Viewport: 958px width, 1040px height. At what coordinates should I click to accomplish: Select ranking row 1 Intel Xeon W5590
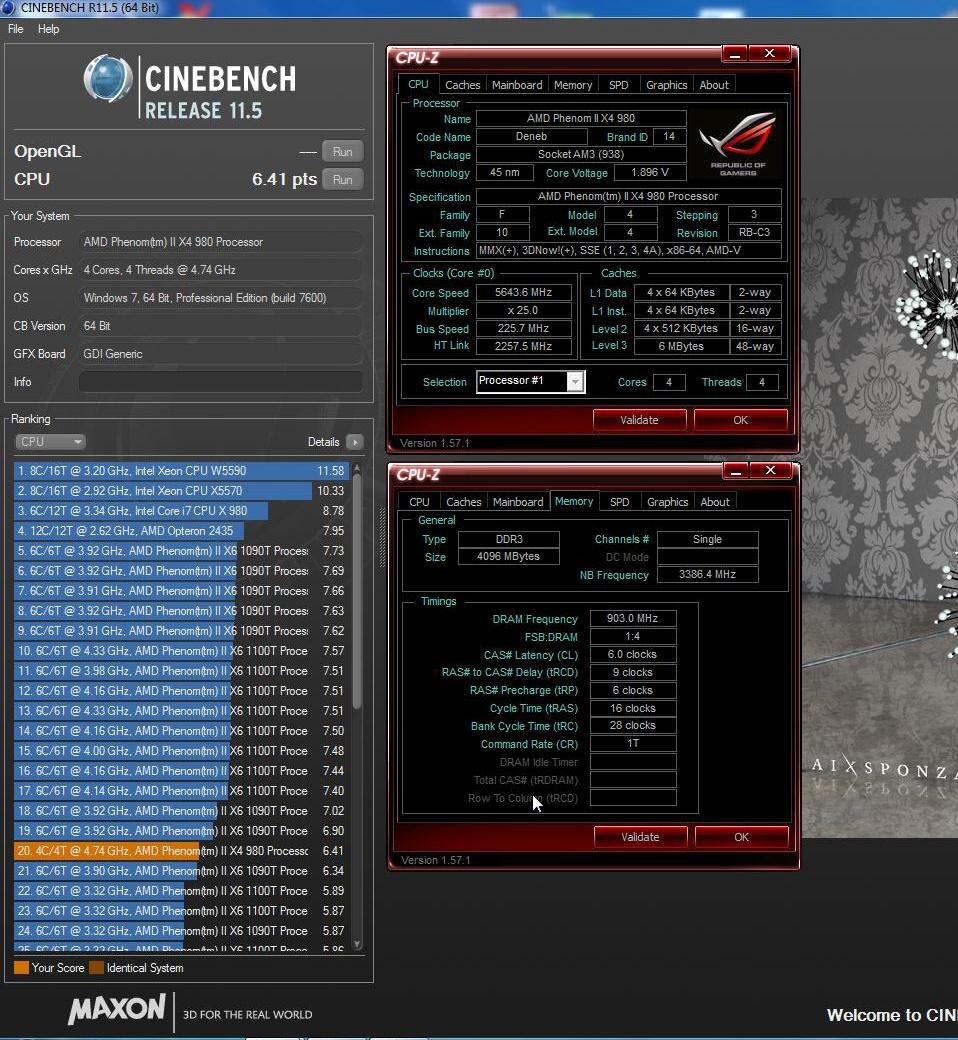(181, 471)
